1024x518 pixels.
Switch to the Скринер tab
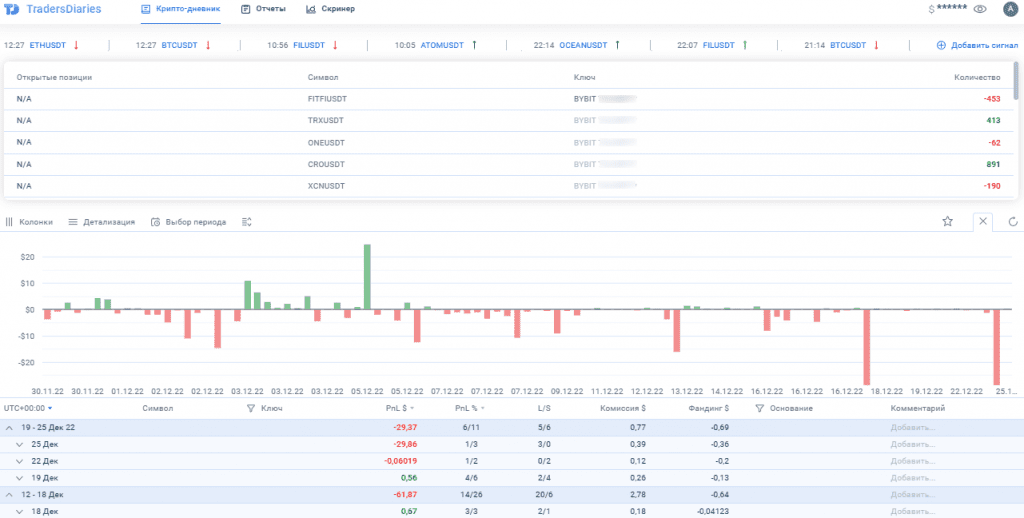[x=330, y=9]
